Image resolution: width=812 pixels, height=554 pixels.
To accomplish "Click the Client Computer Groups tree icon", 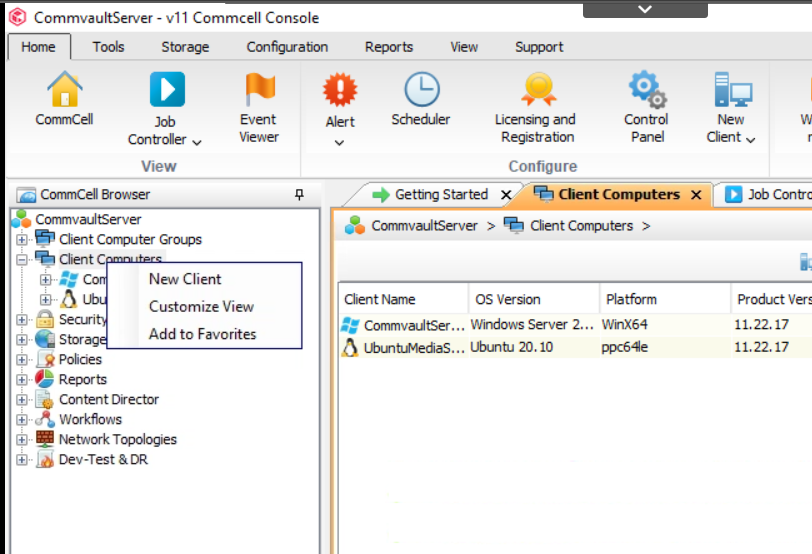I will pyautogui.click(x=45, y=238).
